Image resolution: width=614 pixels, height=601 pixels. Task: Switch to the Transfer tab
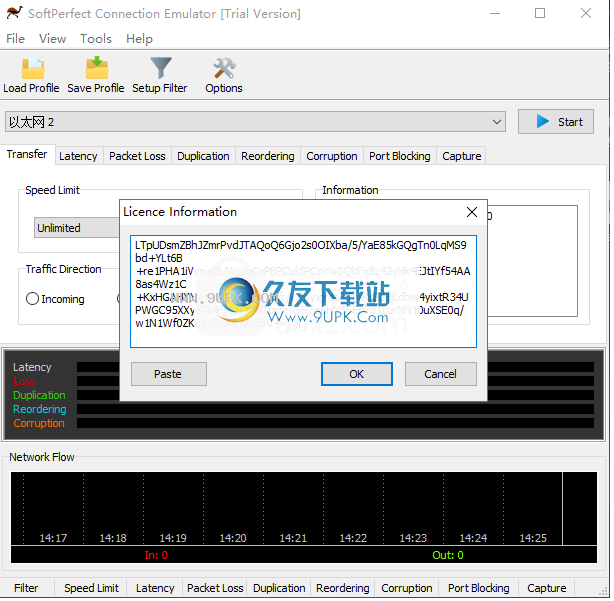point(27,155)
